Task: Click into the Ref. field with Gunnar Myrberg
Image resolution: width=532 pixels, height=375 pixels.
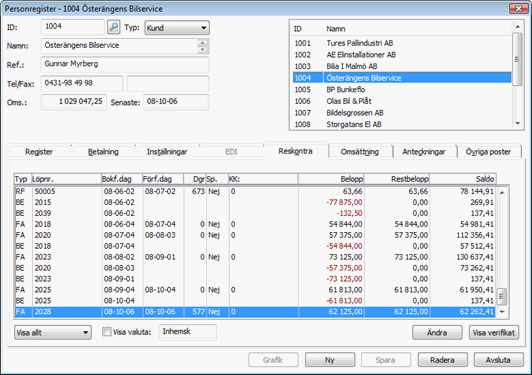Action: 125,64
